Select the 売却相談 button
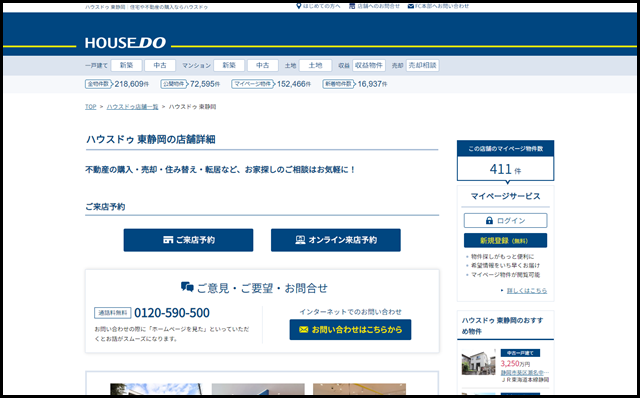The width and height of the screenshot is (640, 398). (x=422, y=65)
